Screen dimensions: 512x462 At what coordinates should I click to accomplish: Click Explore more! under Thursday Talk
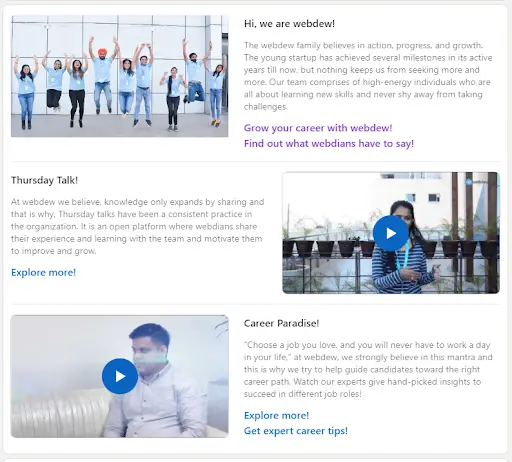[44, 272]
